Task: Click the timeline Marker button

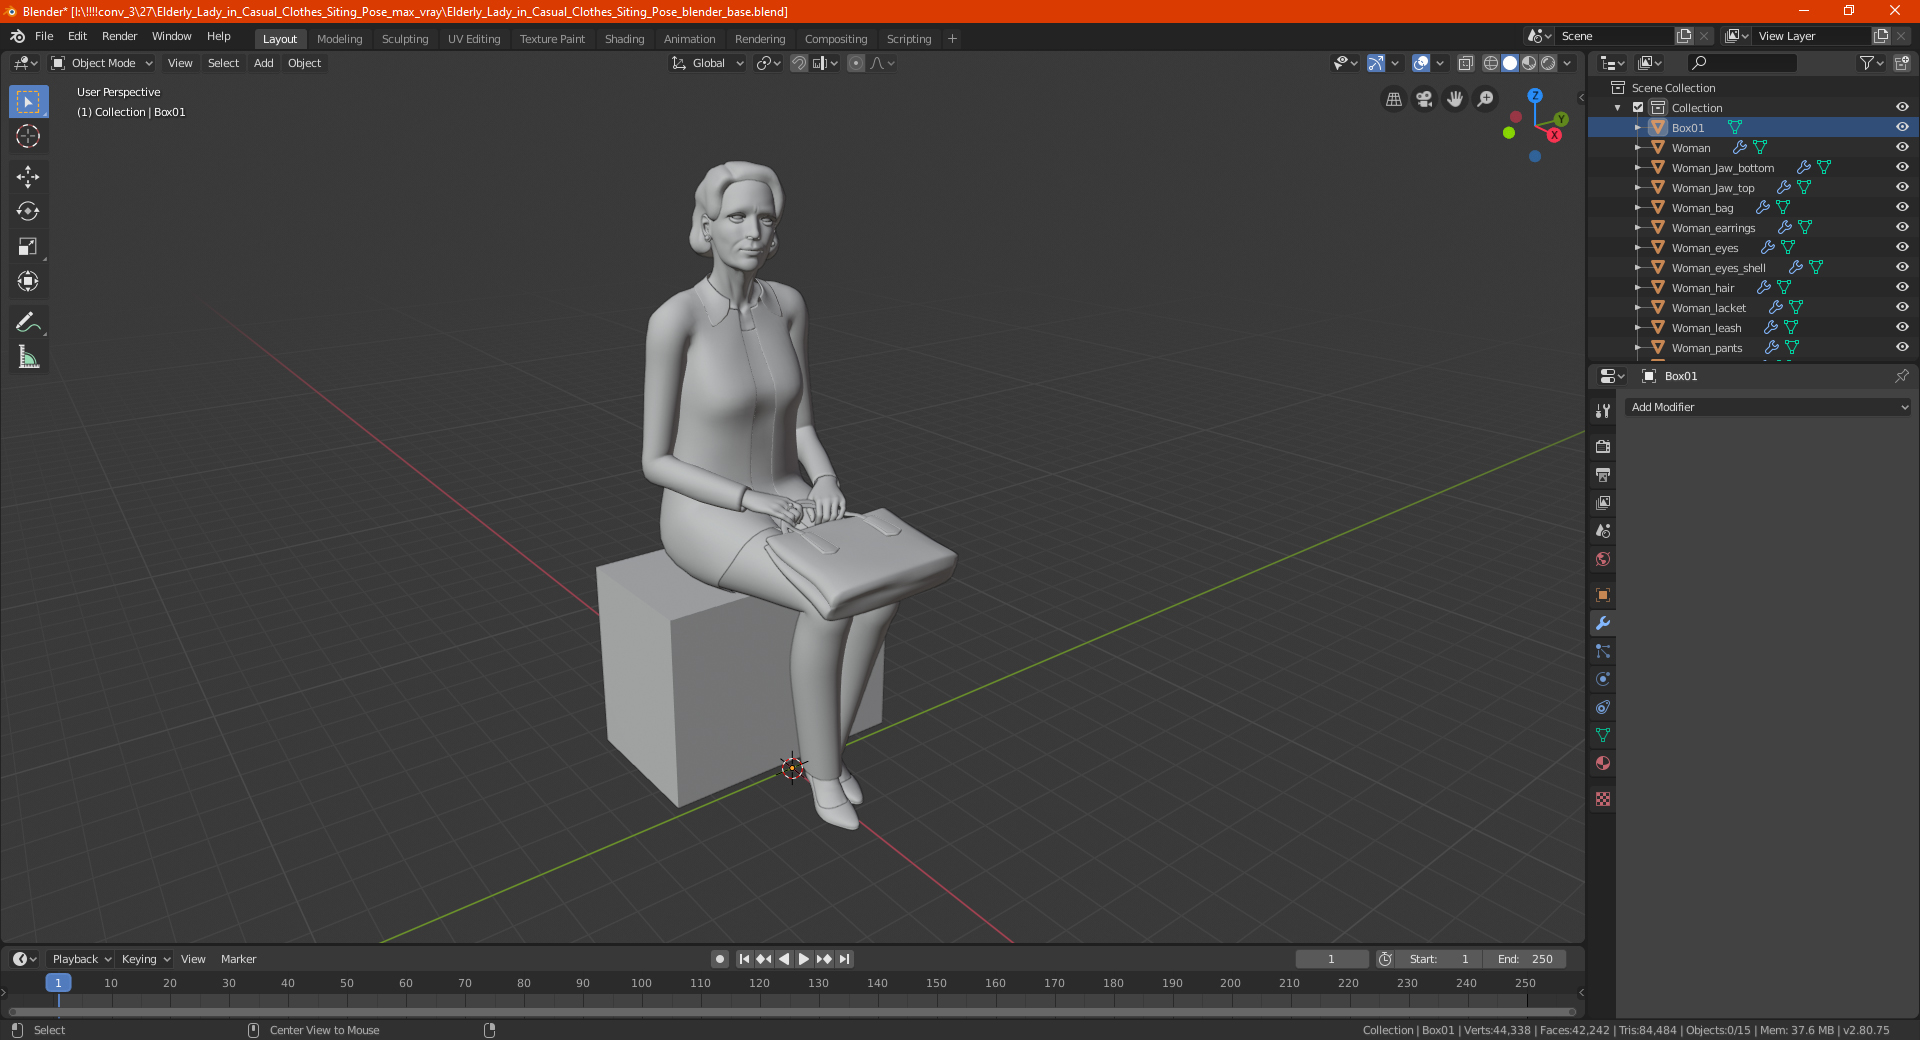Action: click(x=239, y=959)
